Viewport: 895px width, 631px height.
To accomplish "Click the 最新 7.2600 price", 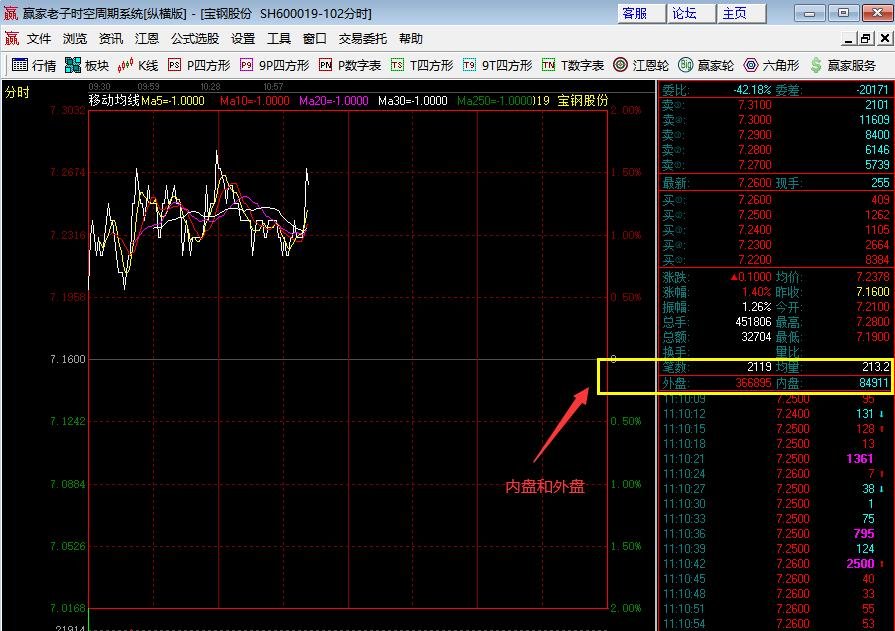I will (x=755, y=183).
